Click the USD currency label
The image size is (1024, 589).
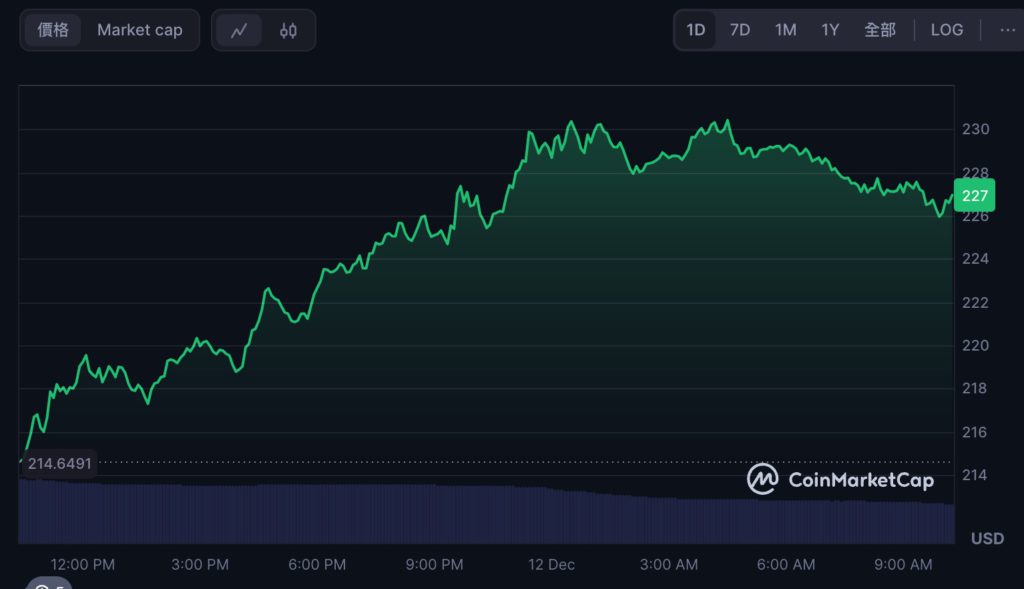tap(987, 539)
